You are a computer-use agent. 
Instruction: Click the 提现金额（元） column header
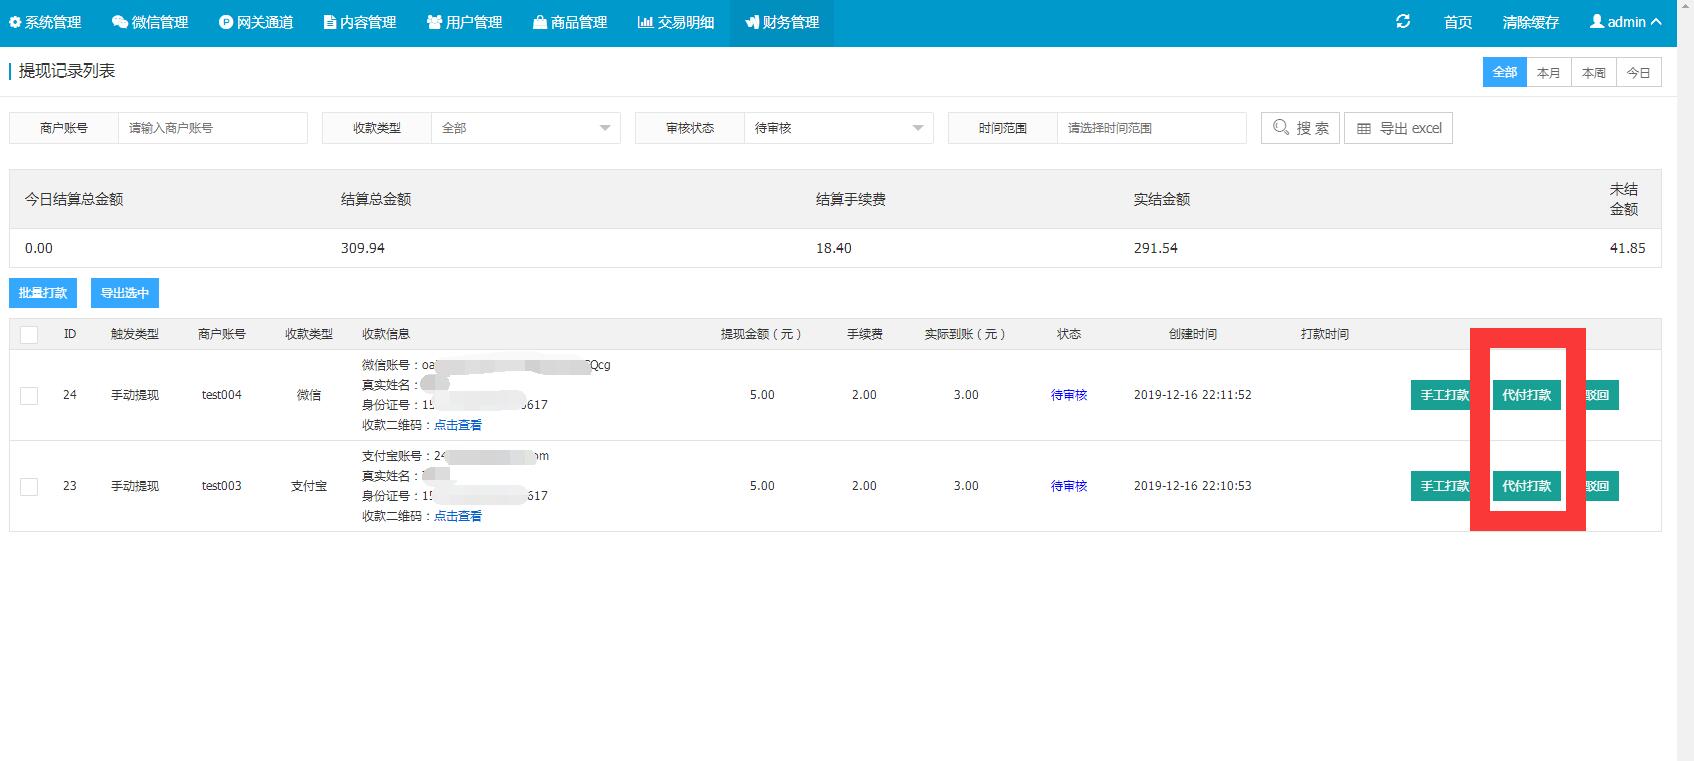(x=762, y=334)
